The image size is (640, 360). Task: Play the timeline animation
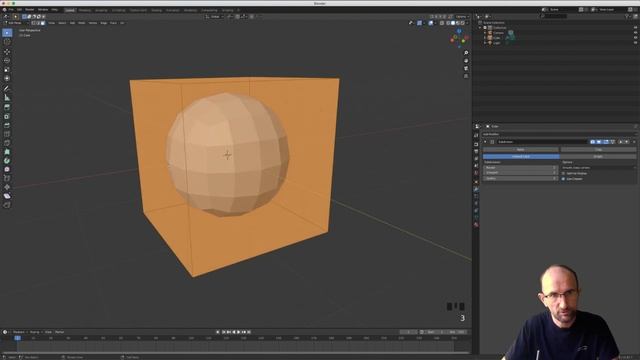[x=239, y=332]
